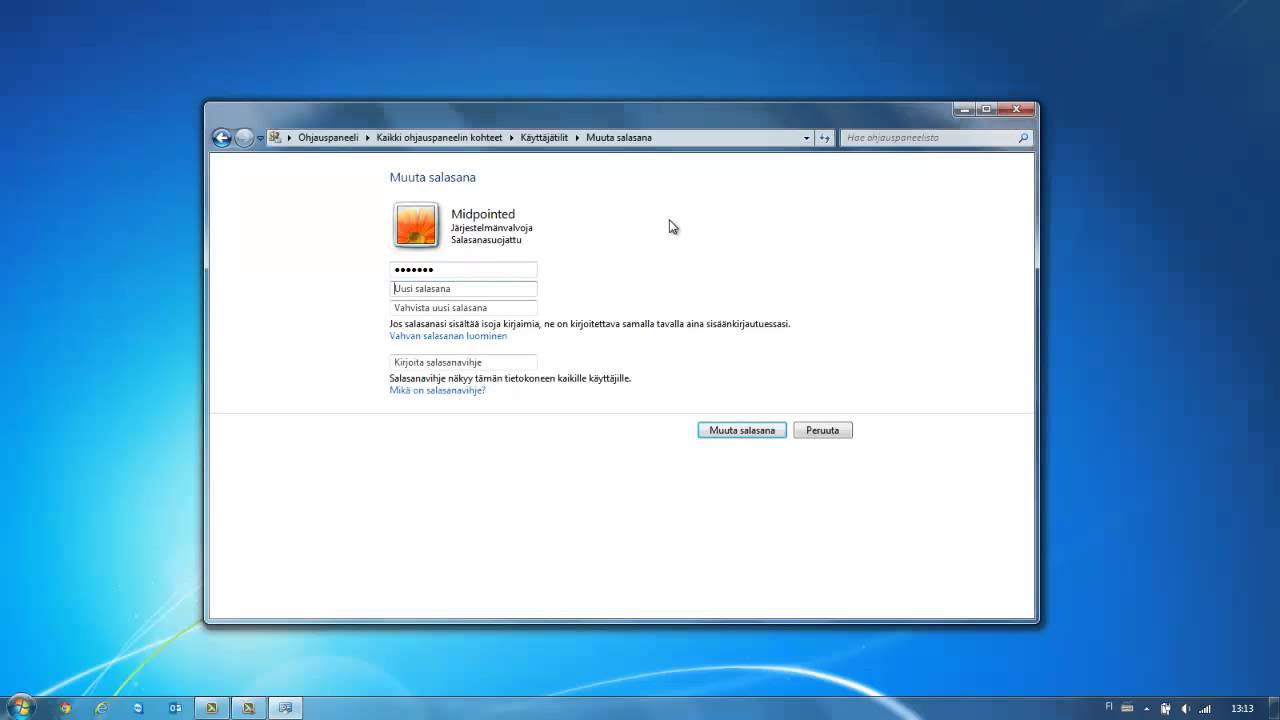Screen dimensions: 1280x720
Task: Open the TeamViewer taskbar icon
Action: click(138, 708)
